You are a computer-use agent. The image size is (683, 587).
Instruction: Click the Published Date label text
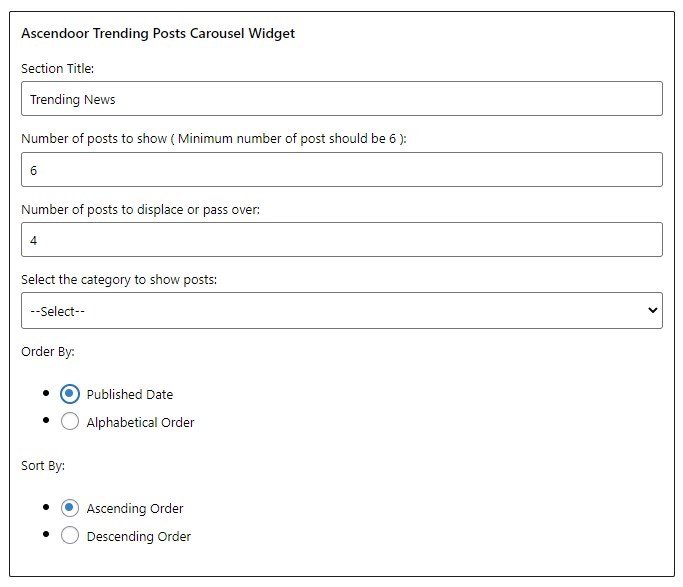pyautogui.click(x=130, y=395)
